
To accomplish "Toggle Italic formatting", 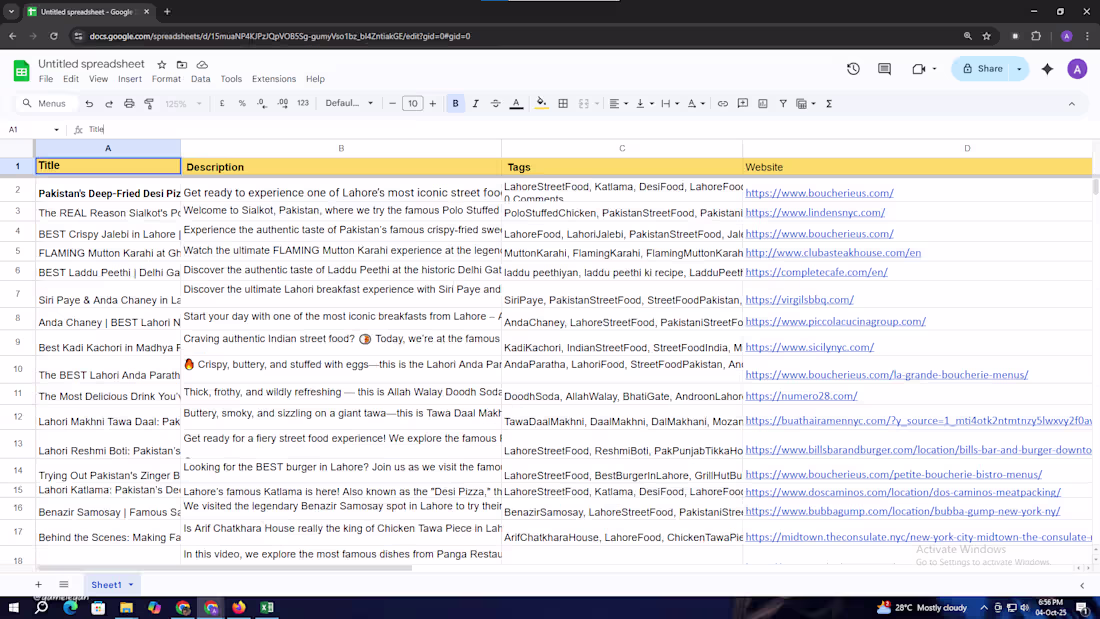I will pos(476,104).
